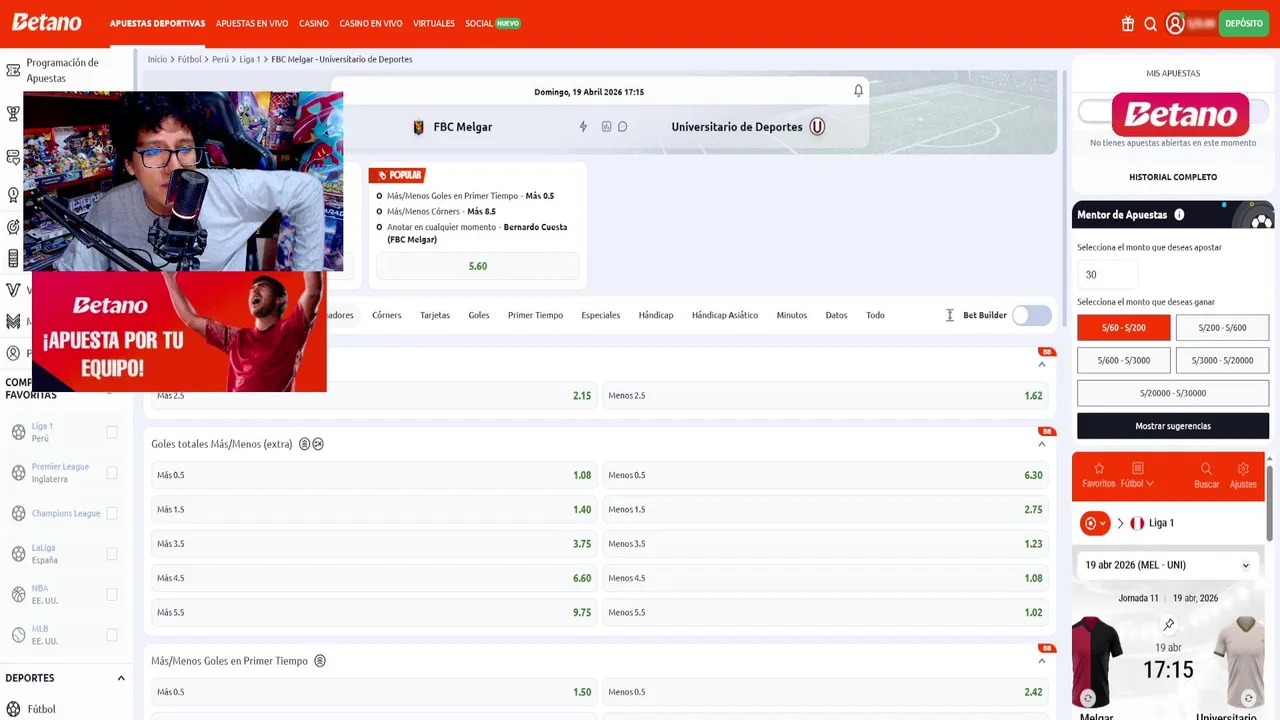Screen dimensions: 1280x720
Task: Switch to the Primer Tiempo tab
Action: [535, 315]
